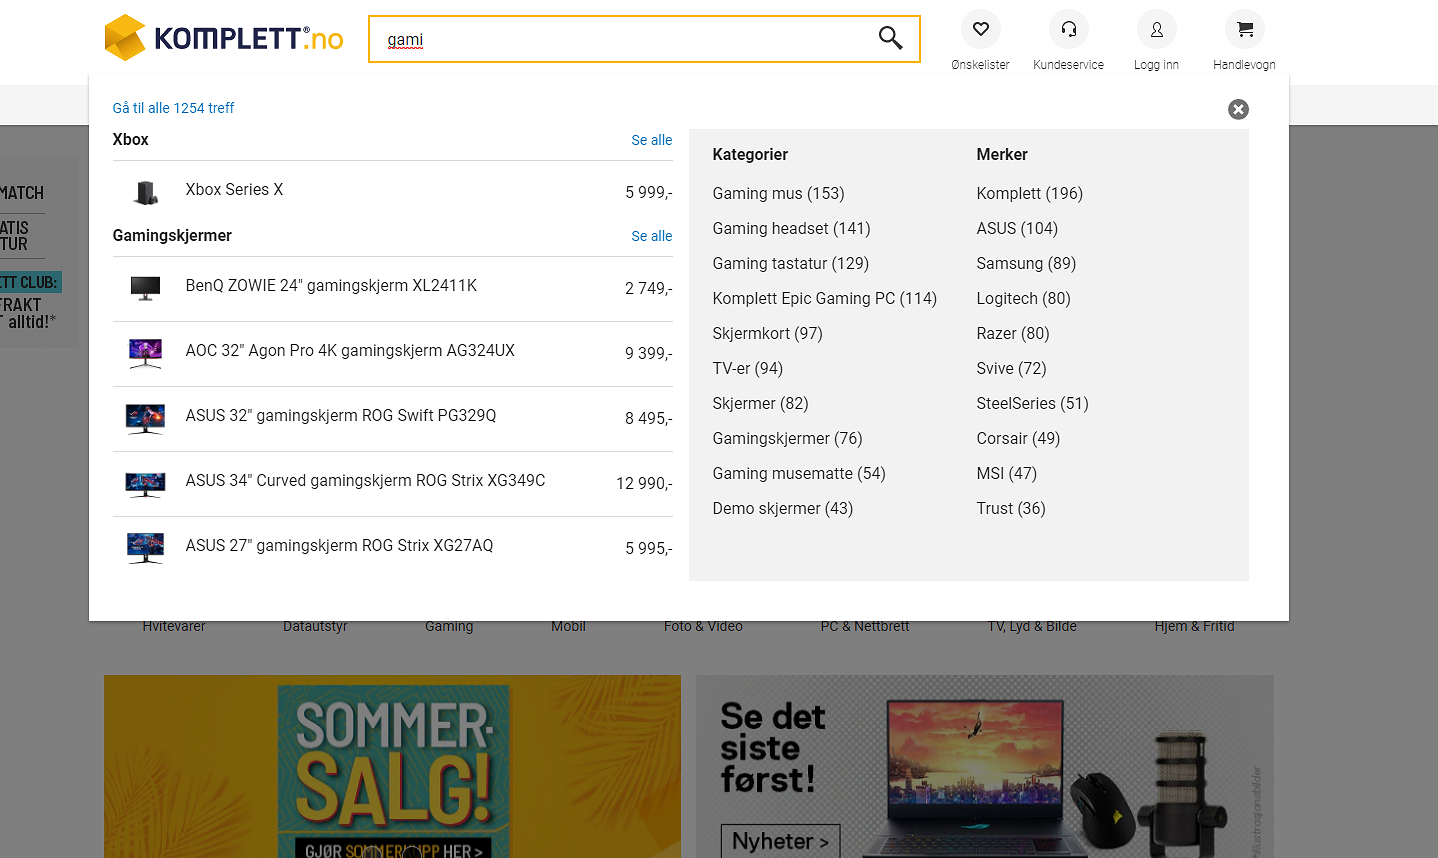Open Hjem & Fritid menu item
The width and height of the screenshot is (1438, 858).
(1194, 627)
